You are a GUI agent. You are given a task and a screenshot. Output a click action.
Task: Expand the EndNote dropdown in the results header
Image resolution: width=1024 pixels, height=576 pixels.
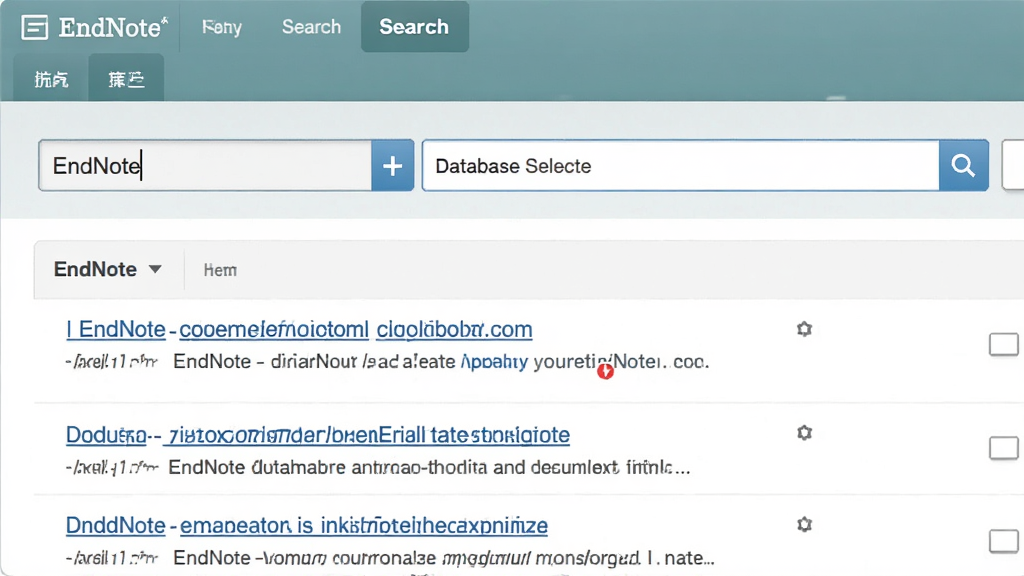click(108, 270)
